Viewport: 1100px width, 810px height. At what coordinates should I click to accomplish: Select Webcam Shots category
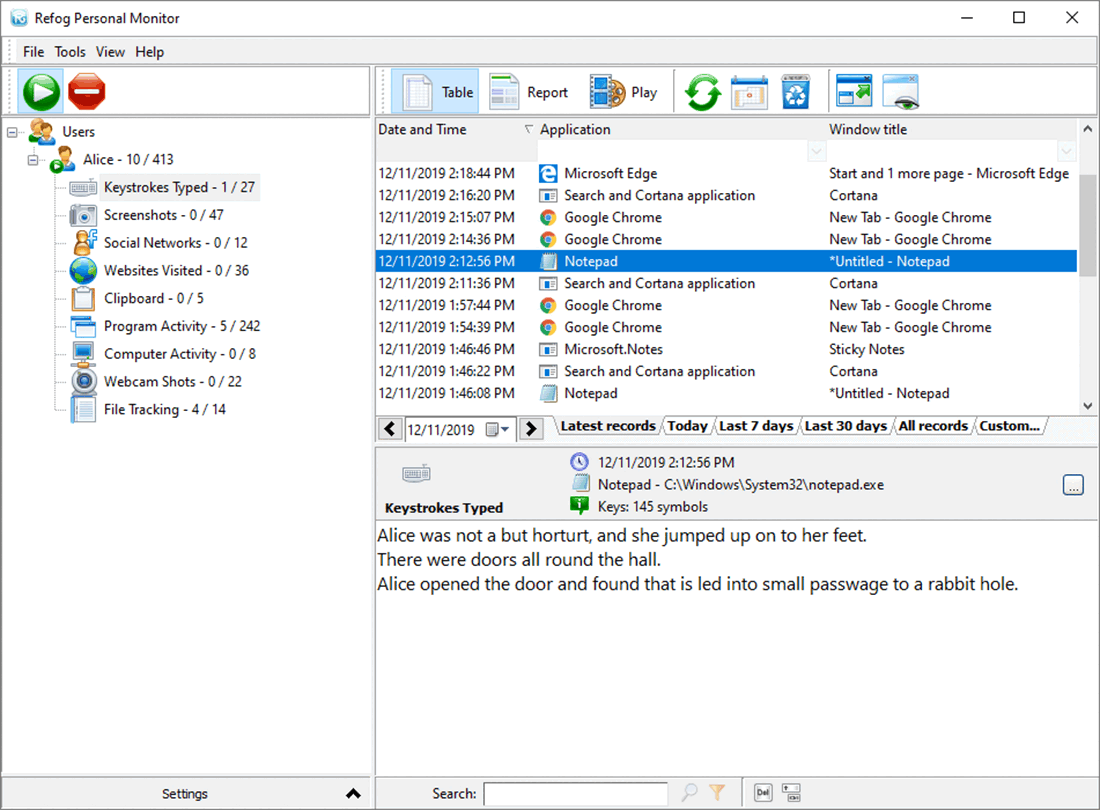point(173,382)
